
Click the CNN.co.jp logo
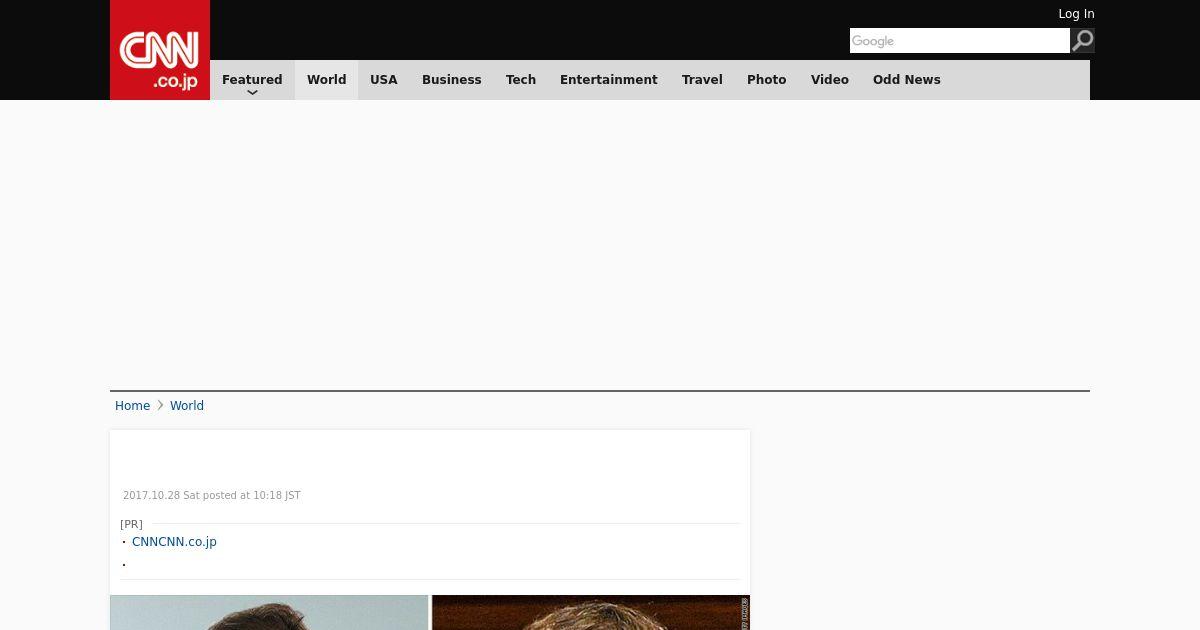click(160, 50)
